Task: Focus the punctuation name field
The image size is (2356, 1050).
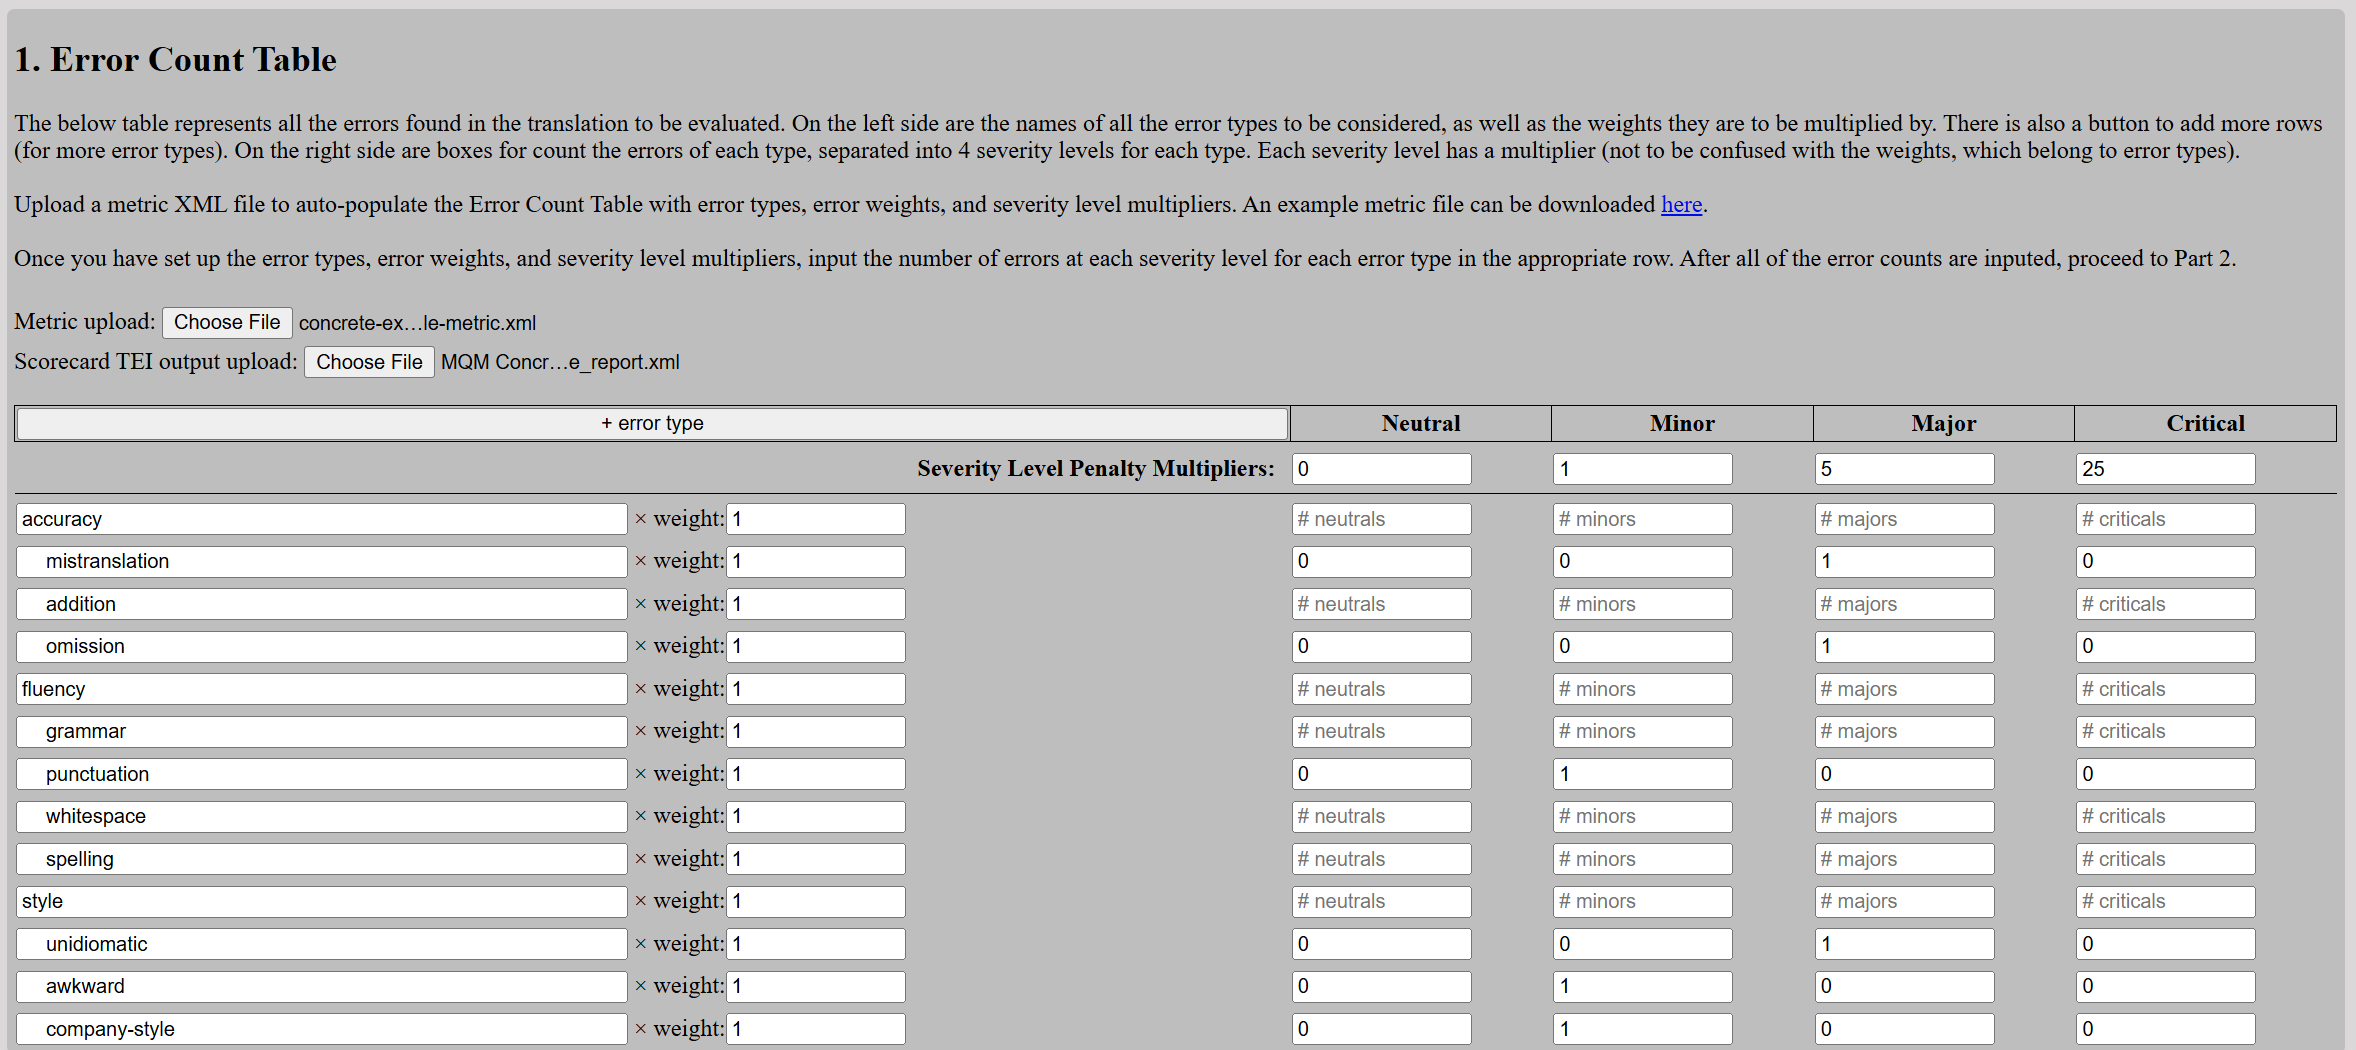Action: tap(322, 774)
